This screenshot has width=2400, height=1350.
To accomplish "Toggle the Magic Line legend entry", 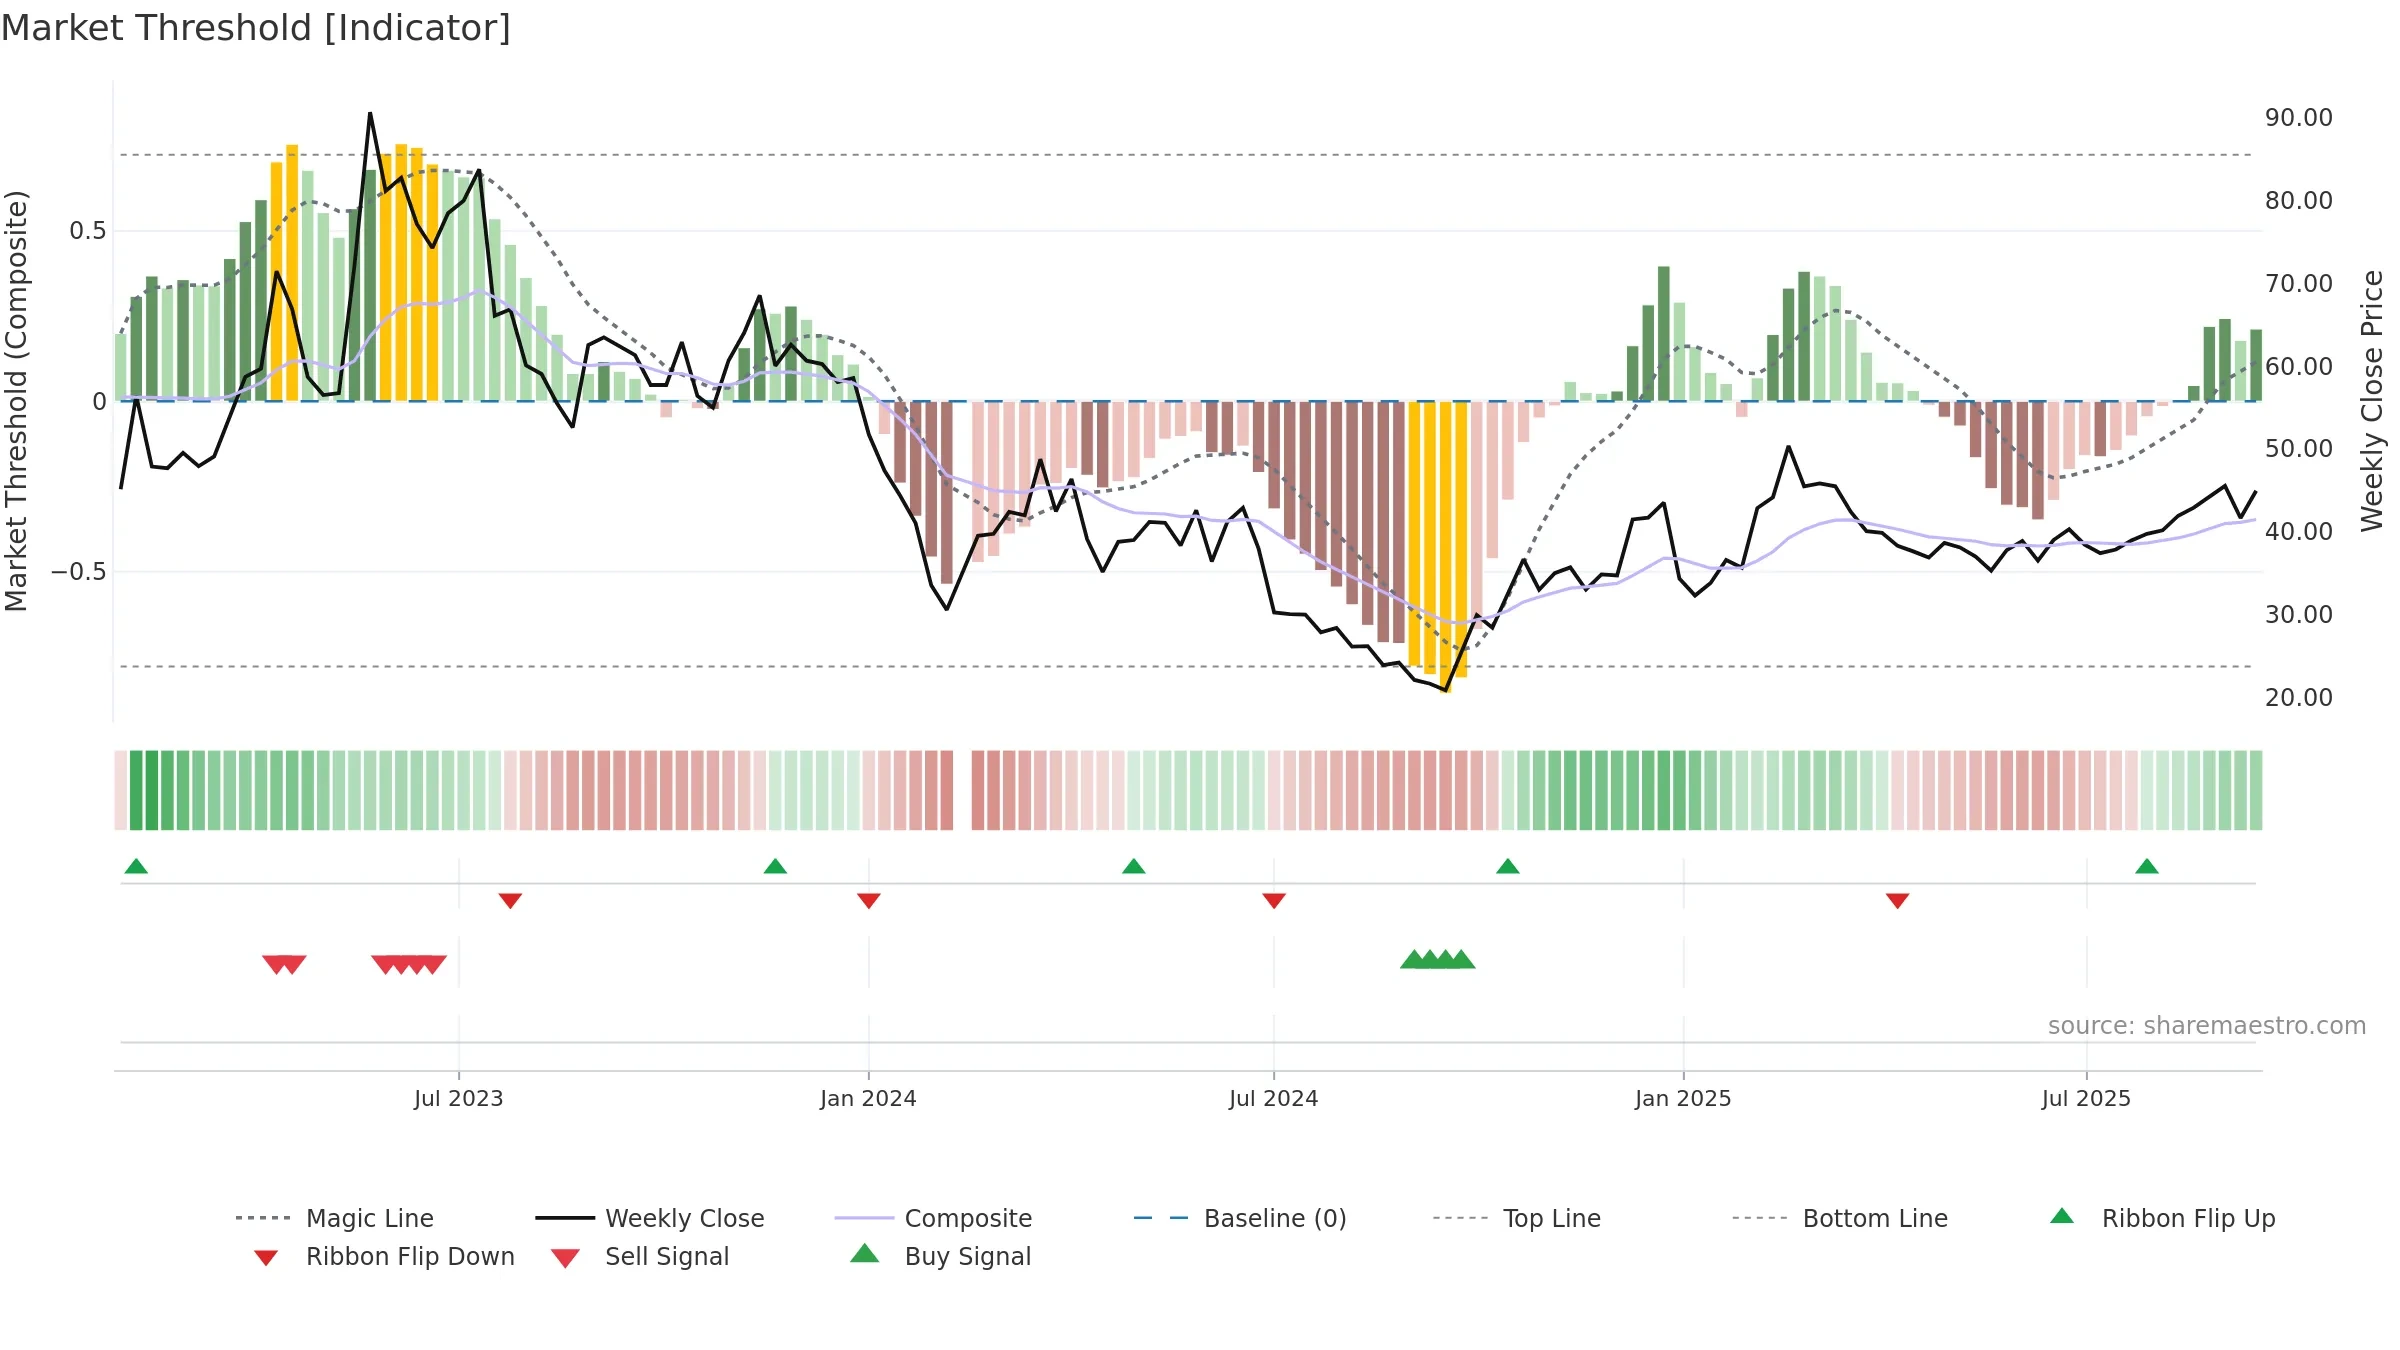I will (334, 1218).
